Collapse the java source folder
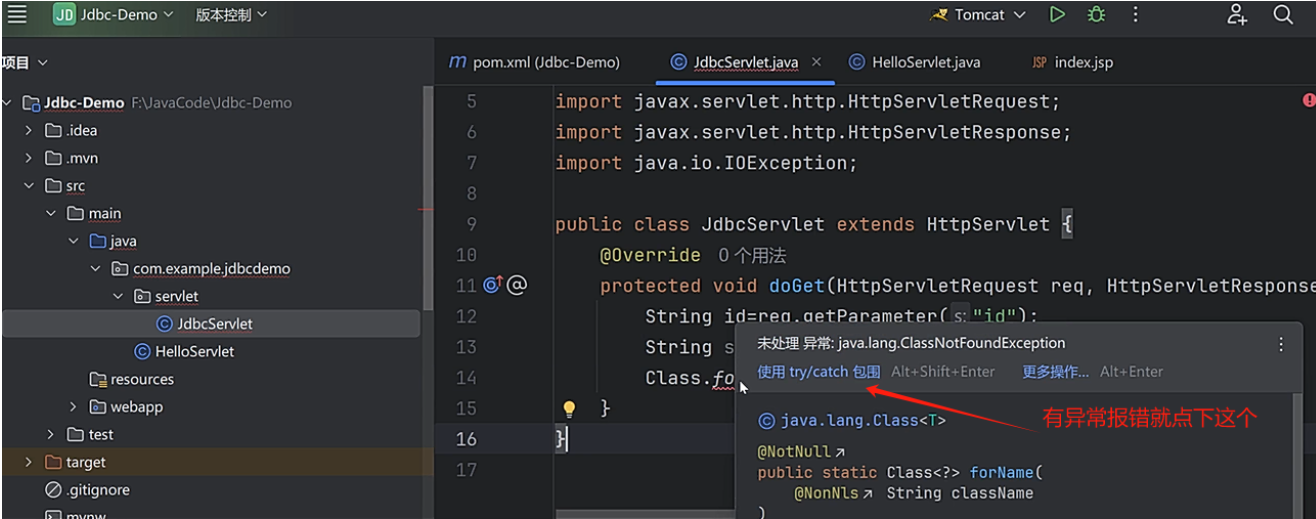The image size is (1316, 519). click(73, 241)
